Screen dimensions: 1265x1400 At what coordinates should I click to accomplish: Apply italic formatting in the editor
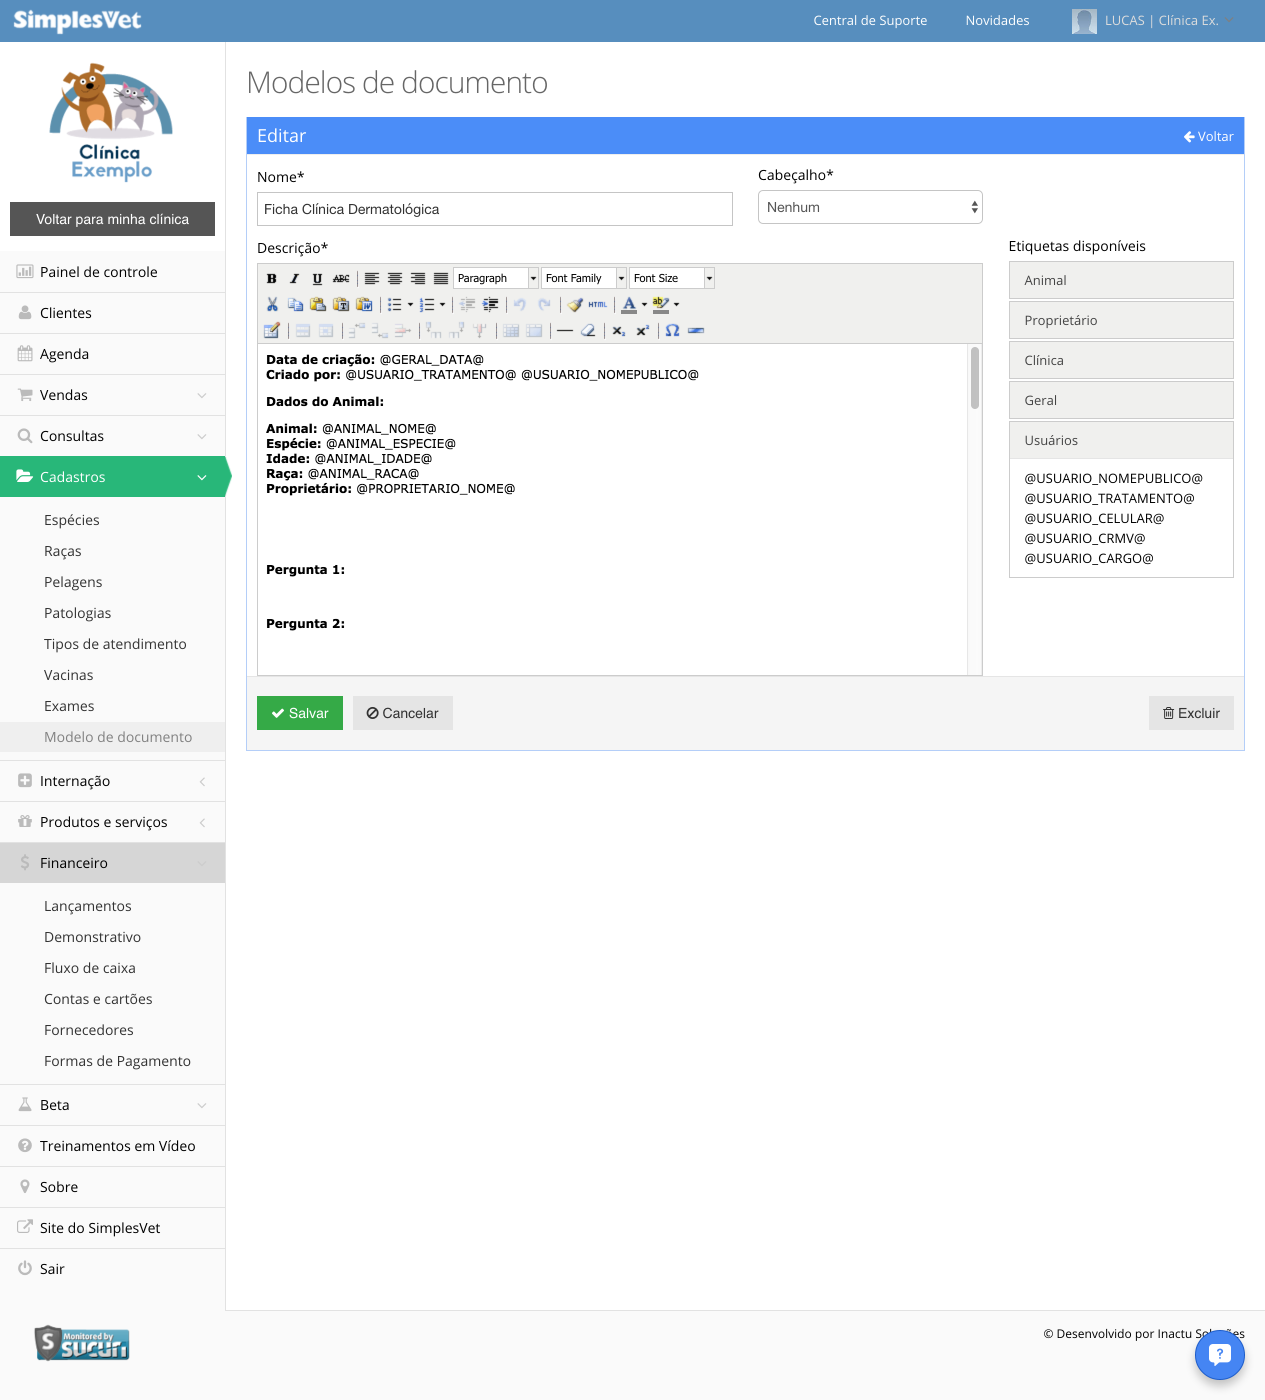(294, 279)
